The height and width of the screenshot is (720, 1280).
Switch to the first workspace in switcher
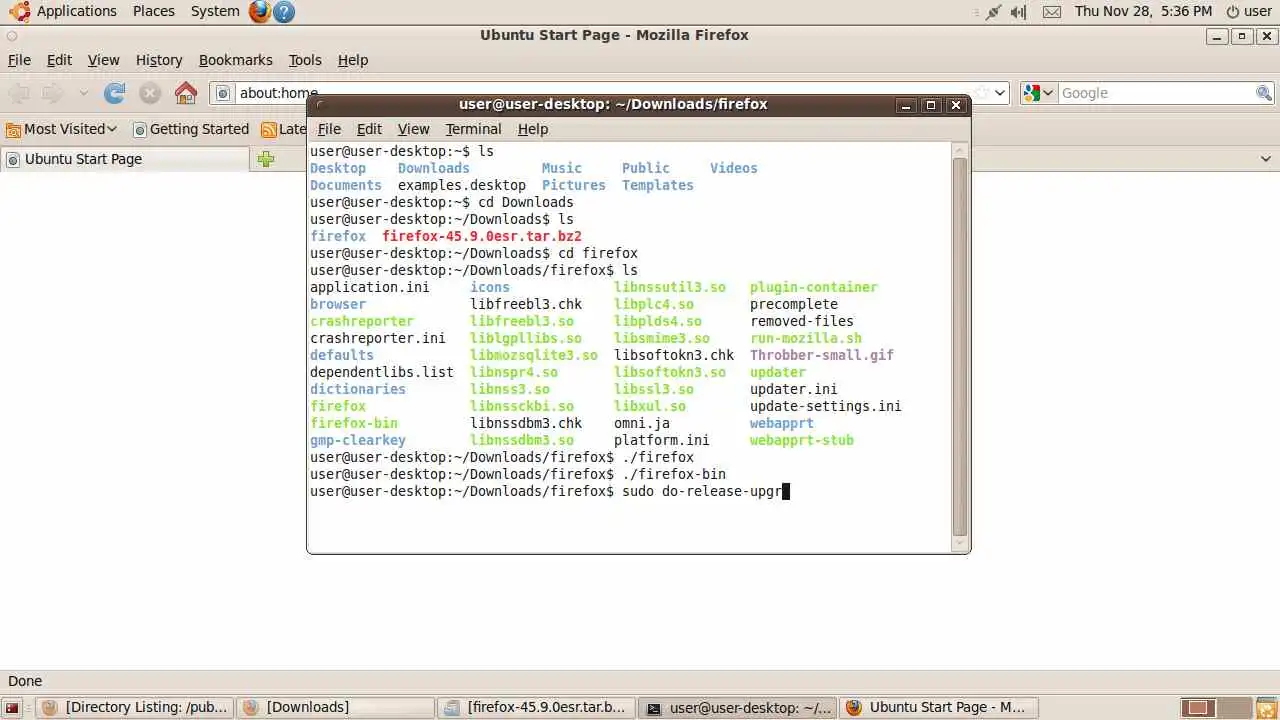[x=1199, y=708]
